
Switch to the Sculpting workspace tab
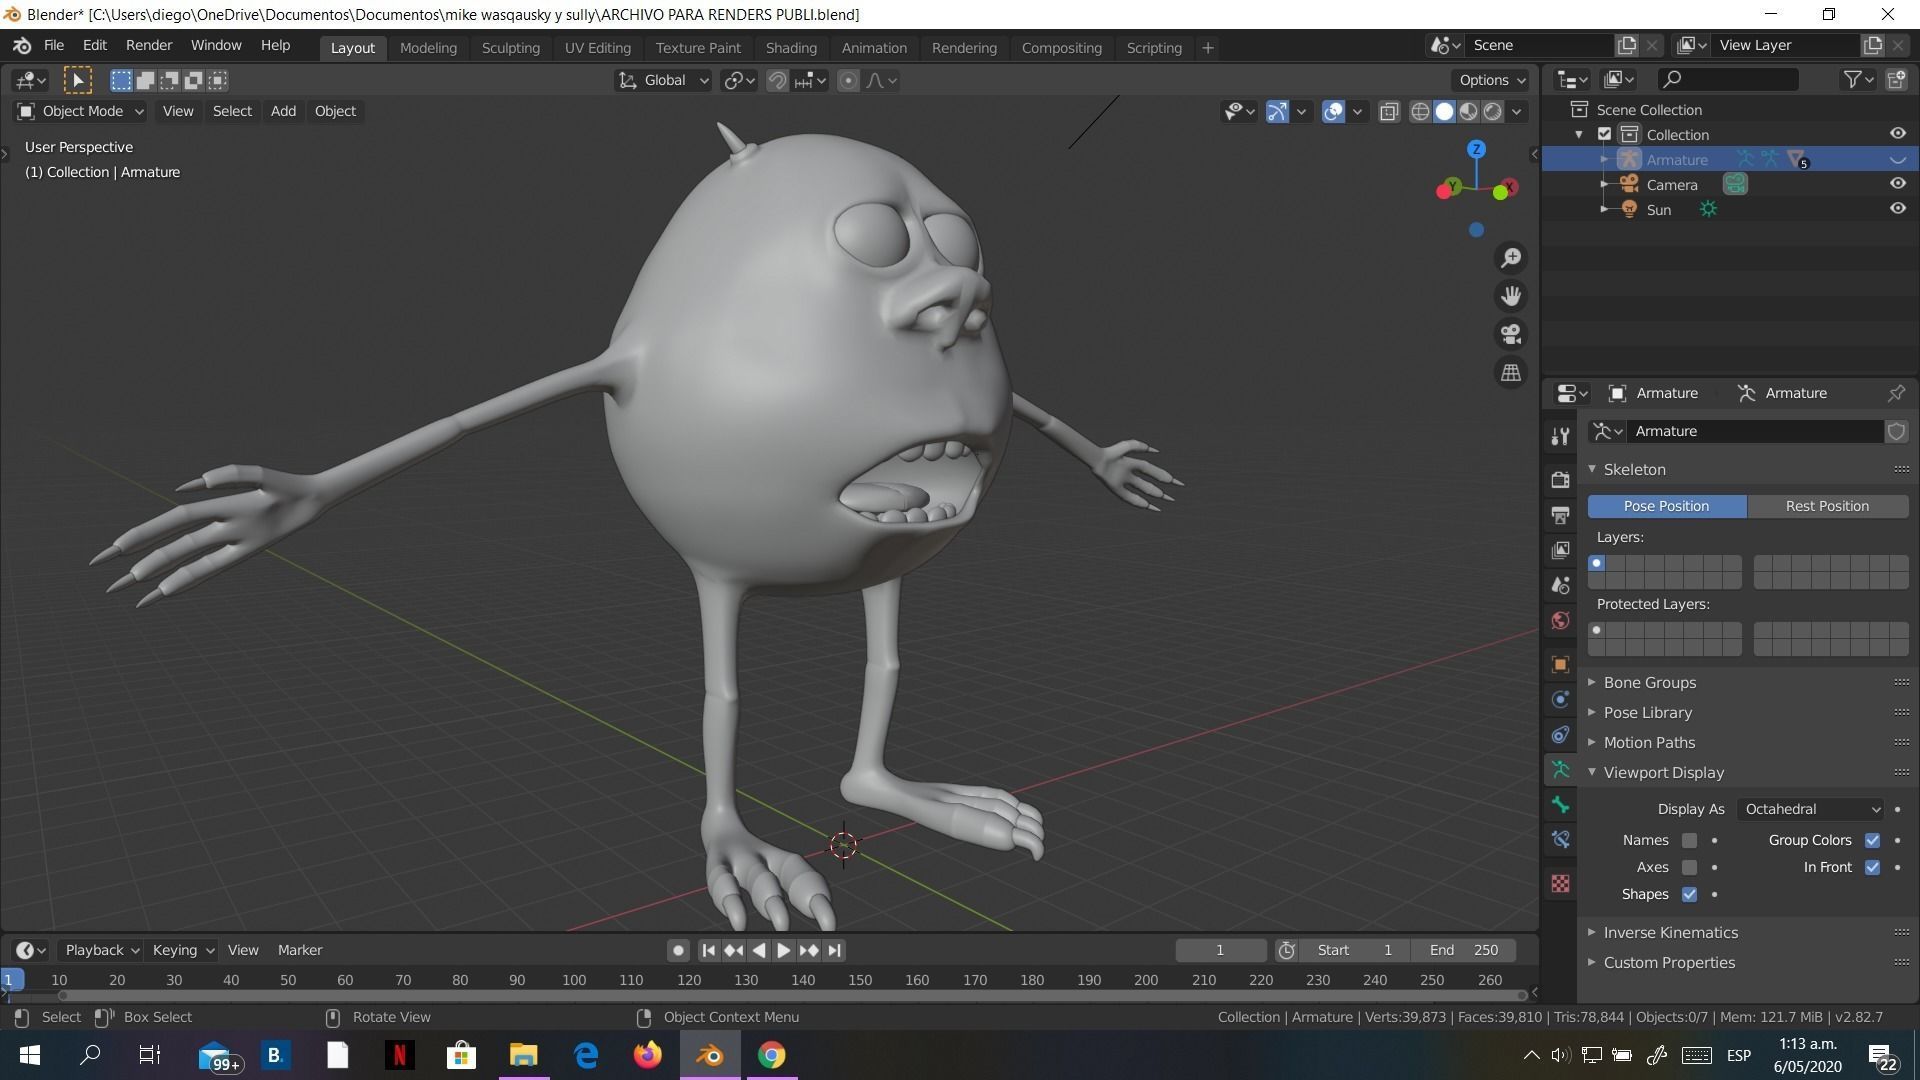pyautogui.click(x=510, y=47)
